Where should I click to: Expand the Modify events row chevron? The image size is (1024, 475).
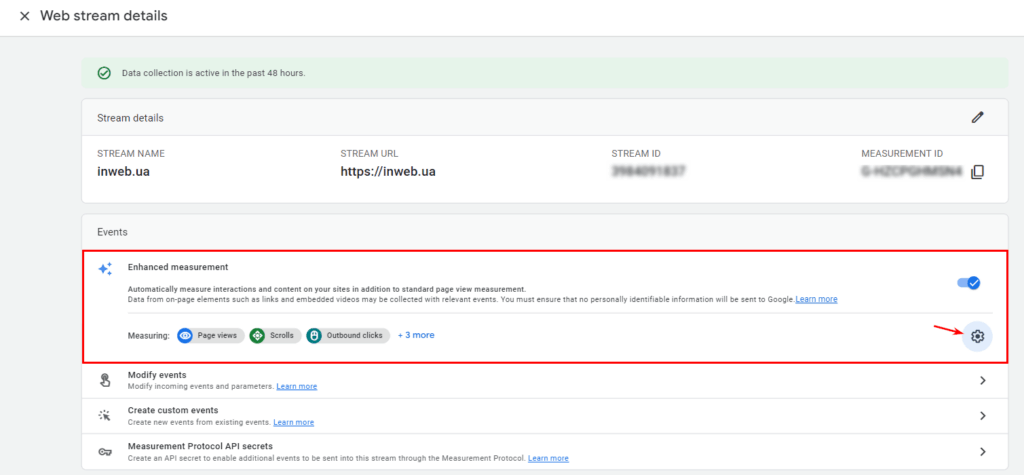coord(983,380)
